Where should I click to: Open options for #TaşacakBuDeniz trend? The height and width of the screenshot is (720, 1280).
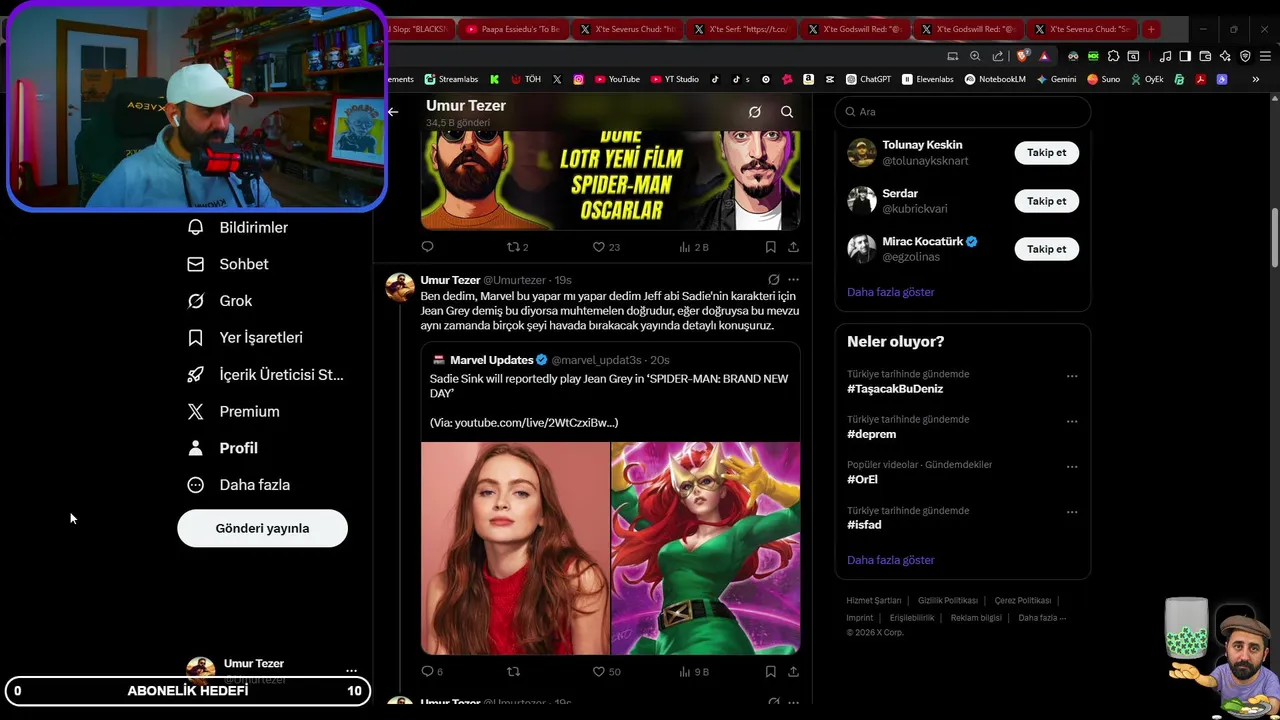(1072, 376)
